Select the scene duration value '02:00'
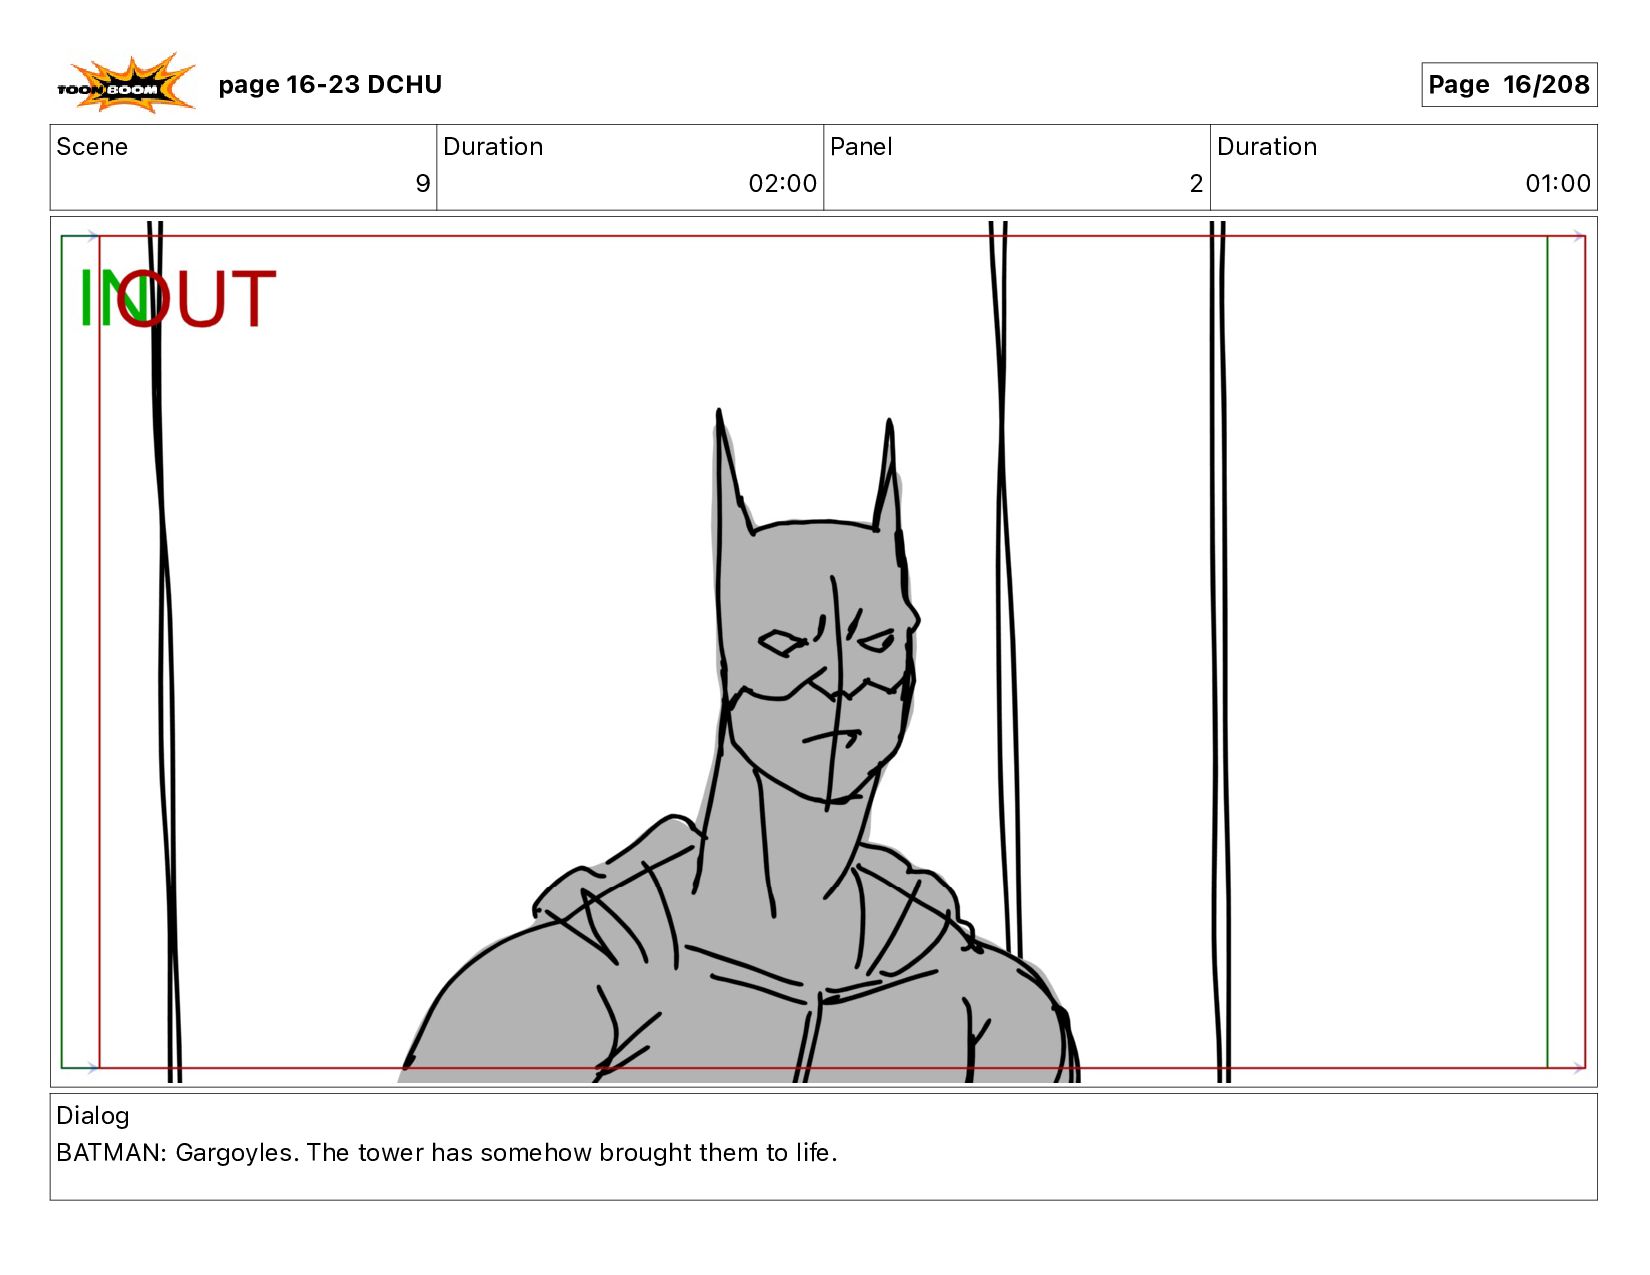The width and height of the screenshot is (1650, 1275). click(782, 184)
